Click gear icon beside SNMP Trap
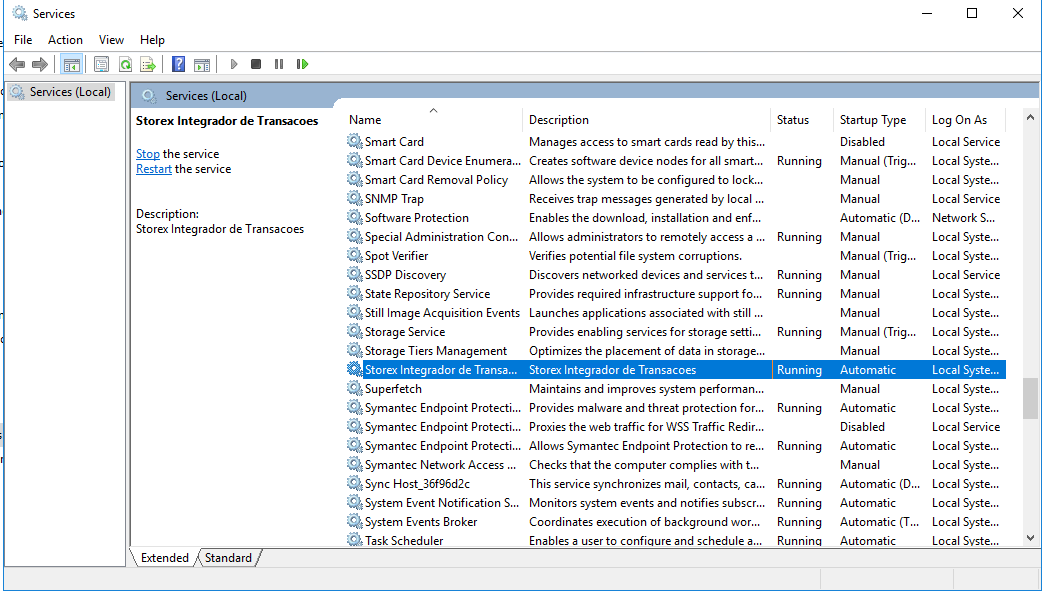This screenshot has height=591, width=1042. click(355, 198)
